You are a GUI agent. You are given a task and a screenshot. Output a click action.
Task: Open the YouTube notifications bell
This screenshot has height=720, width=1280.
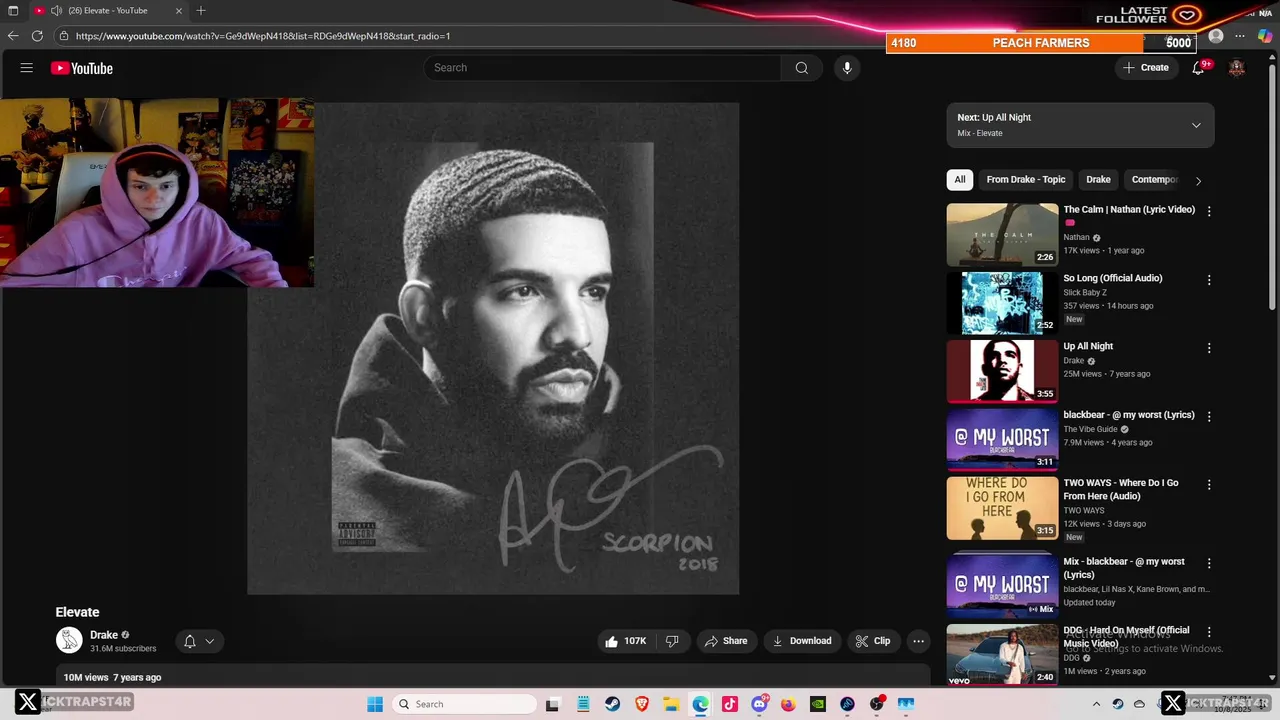1198,68
